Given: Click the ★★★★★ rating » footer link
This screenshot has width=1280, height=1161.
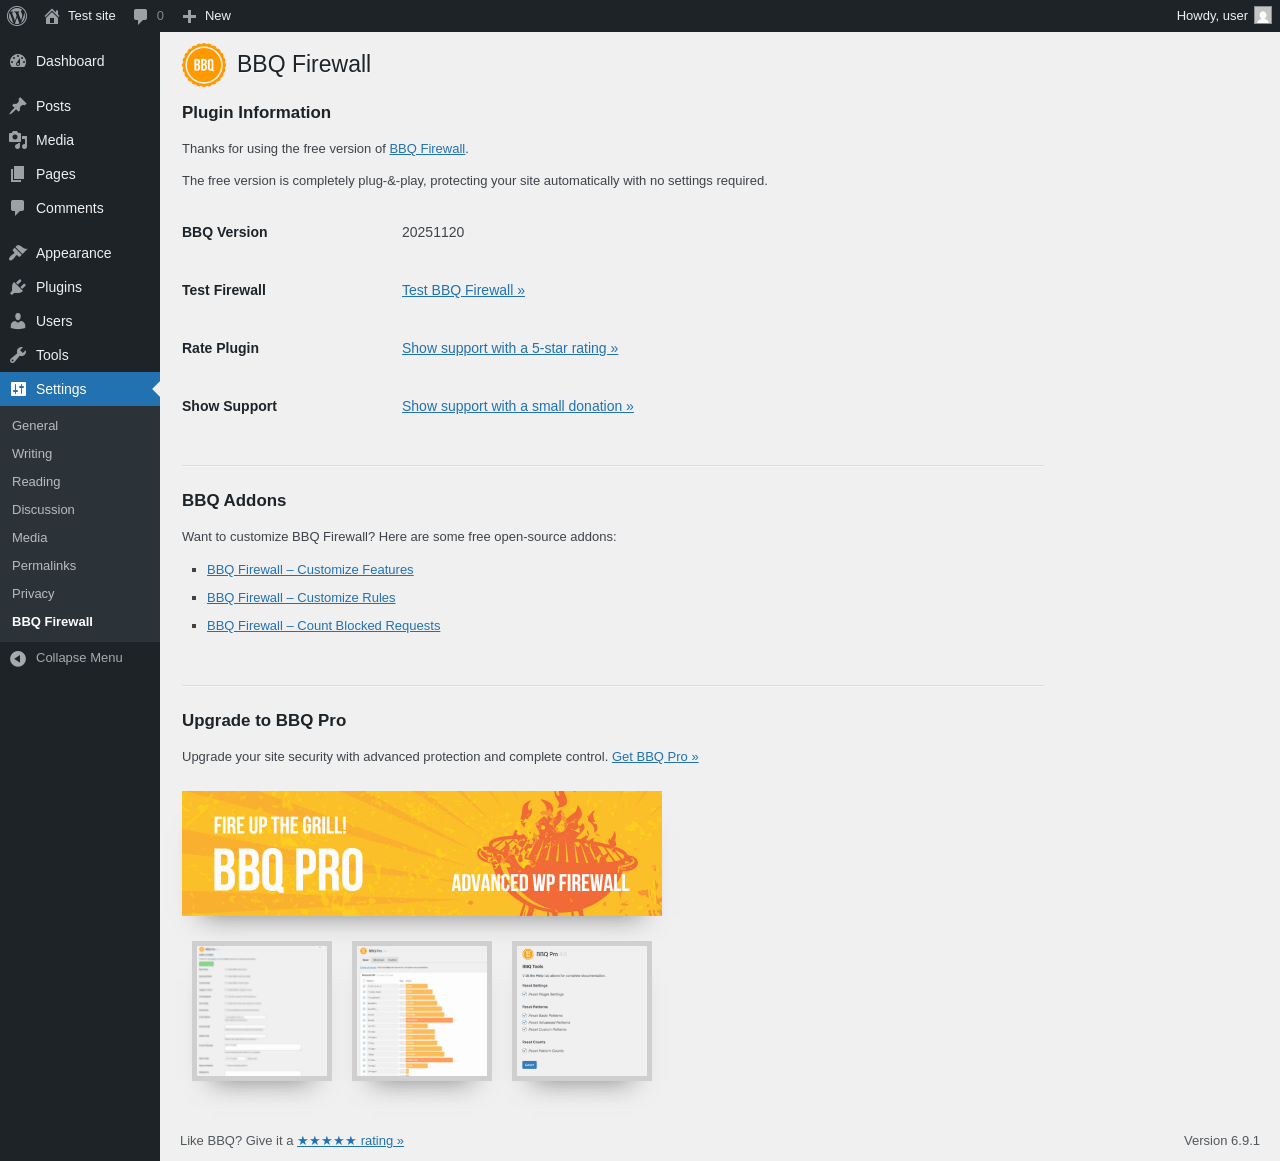Looking at the screenshot, I should pos(350,1141).
